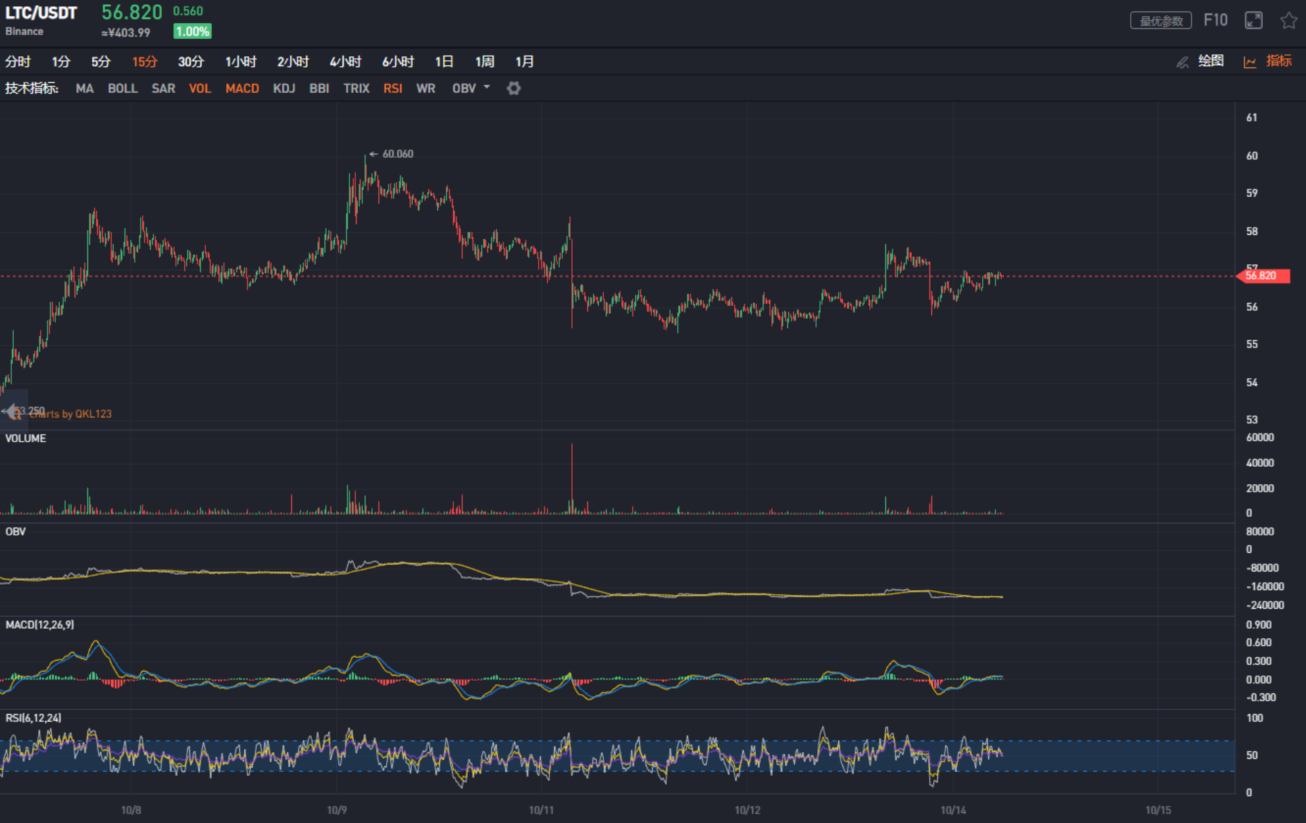The width and height of the screenshot is (1306, 823).
Task: Click the 10/11 date label
Action: (x=542, y=810)
